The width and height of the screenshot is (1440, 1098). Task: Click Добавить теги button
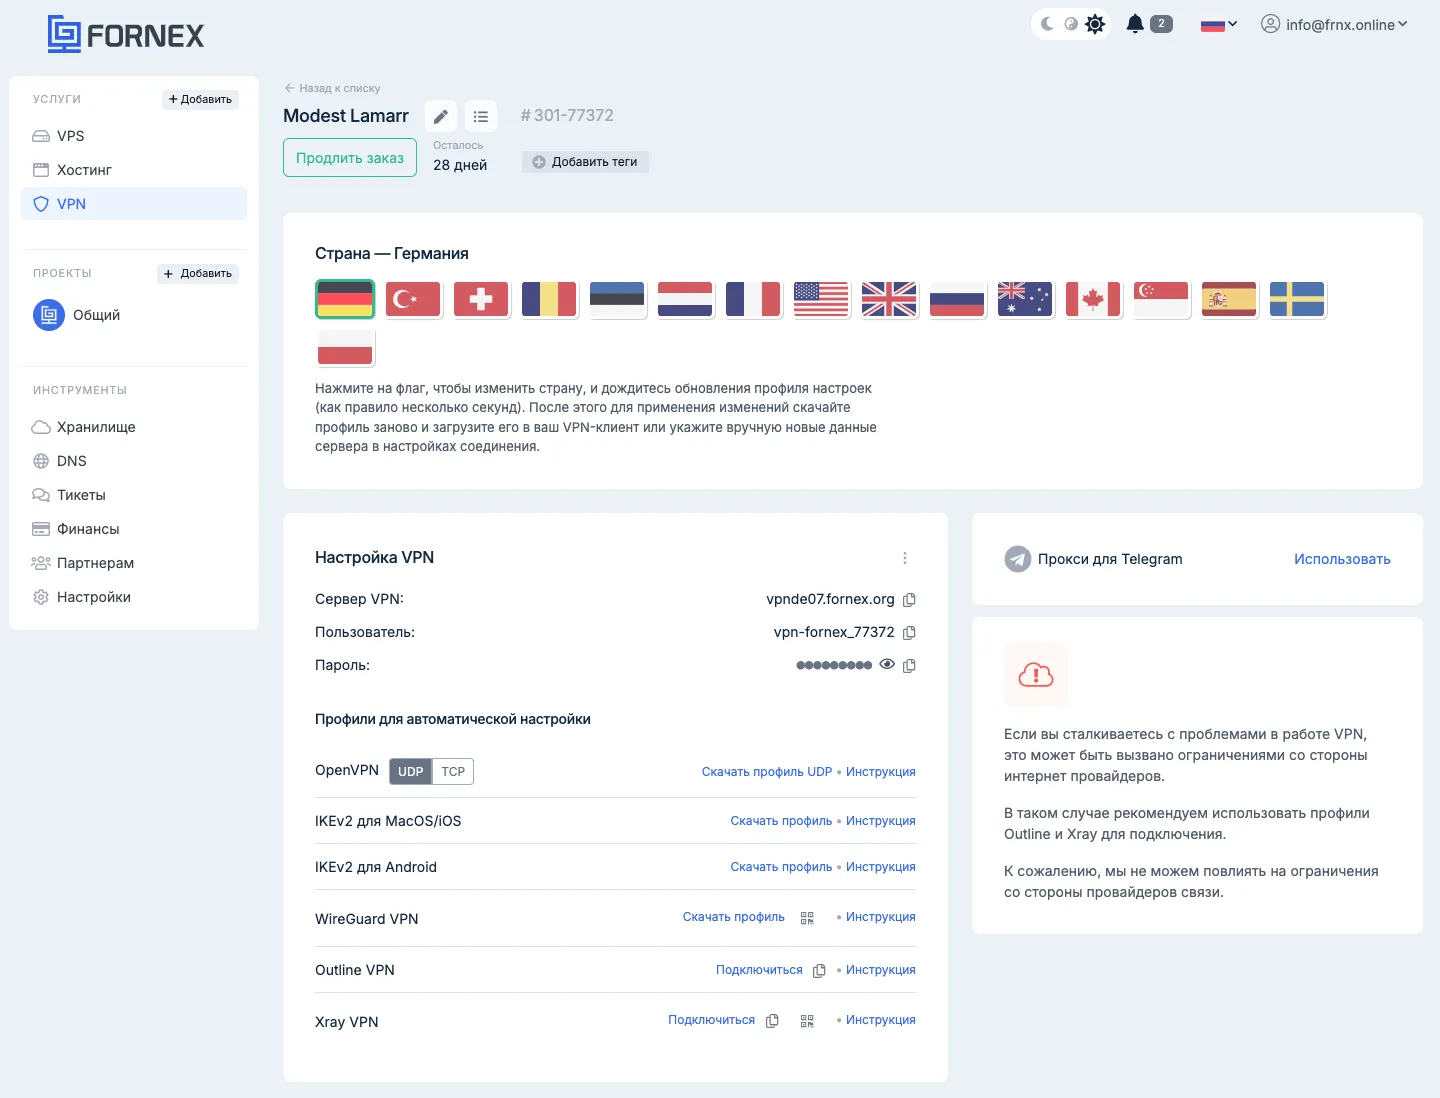585,162
